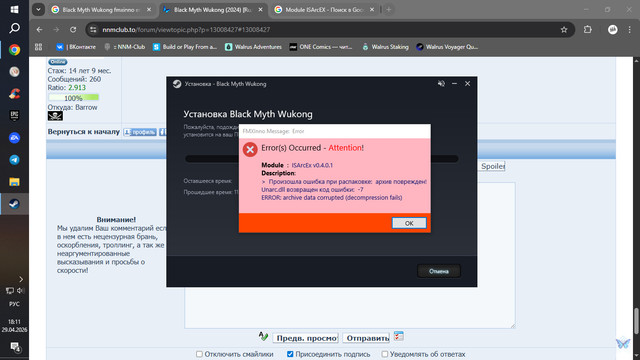Click the Steam-style logo in installer title bar
This screenshot has width=640, height=360.
pyautogui.click(x=177, y=84)
